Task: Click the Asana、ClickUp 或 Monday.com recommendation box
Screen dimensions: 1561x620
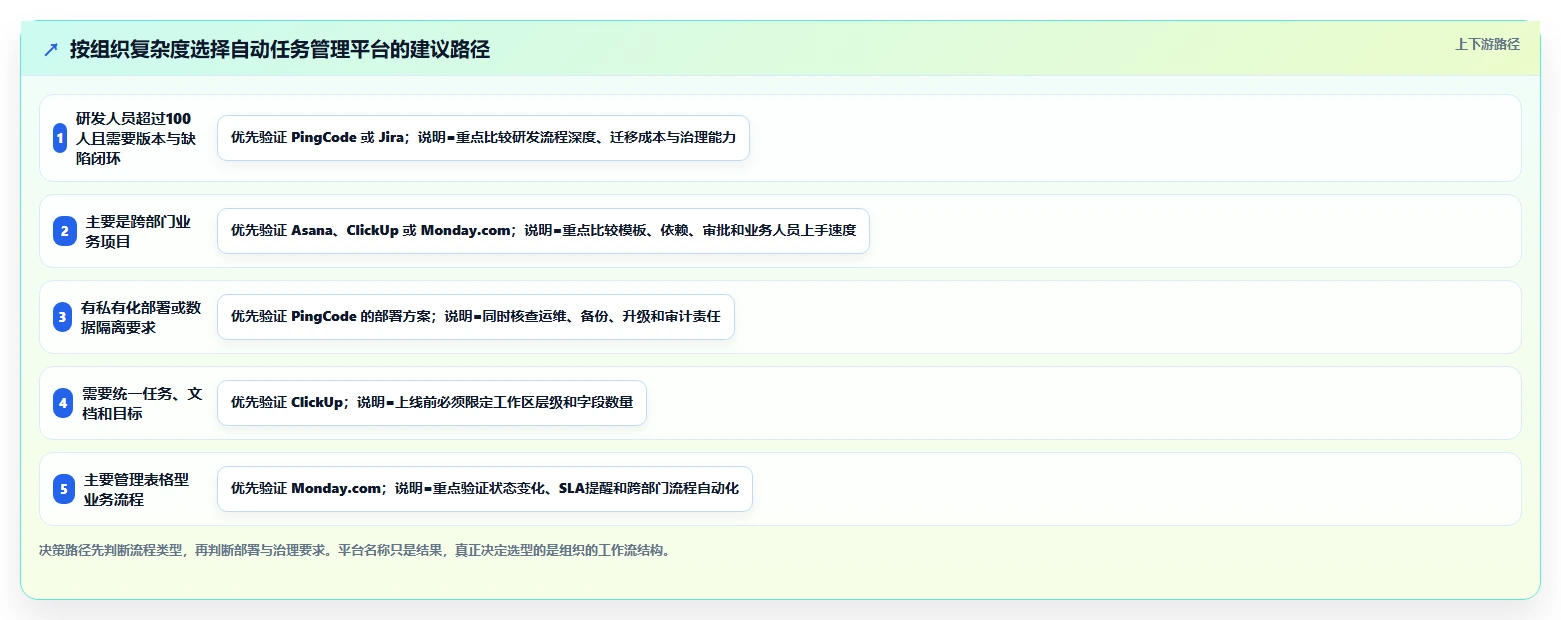Action: coord(543,231)
